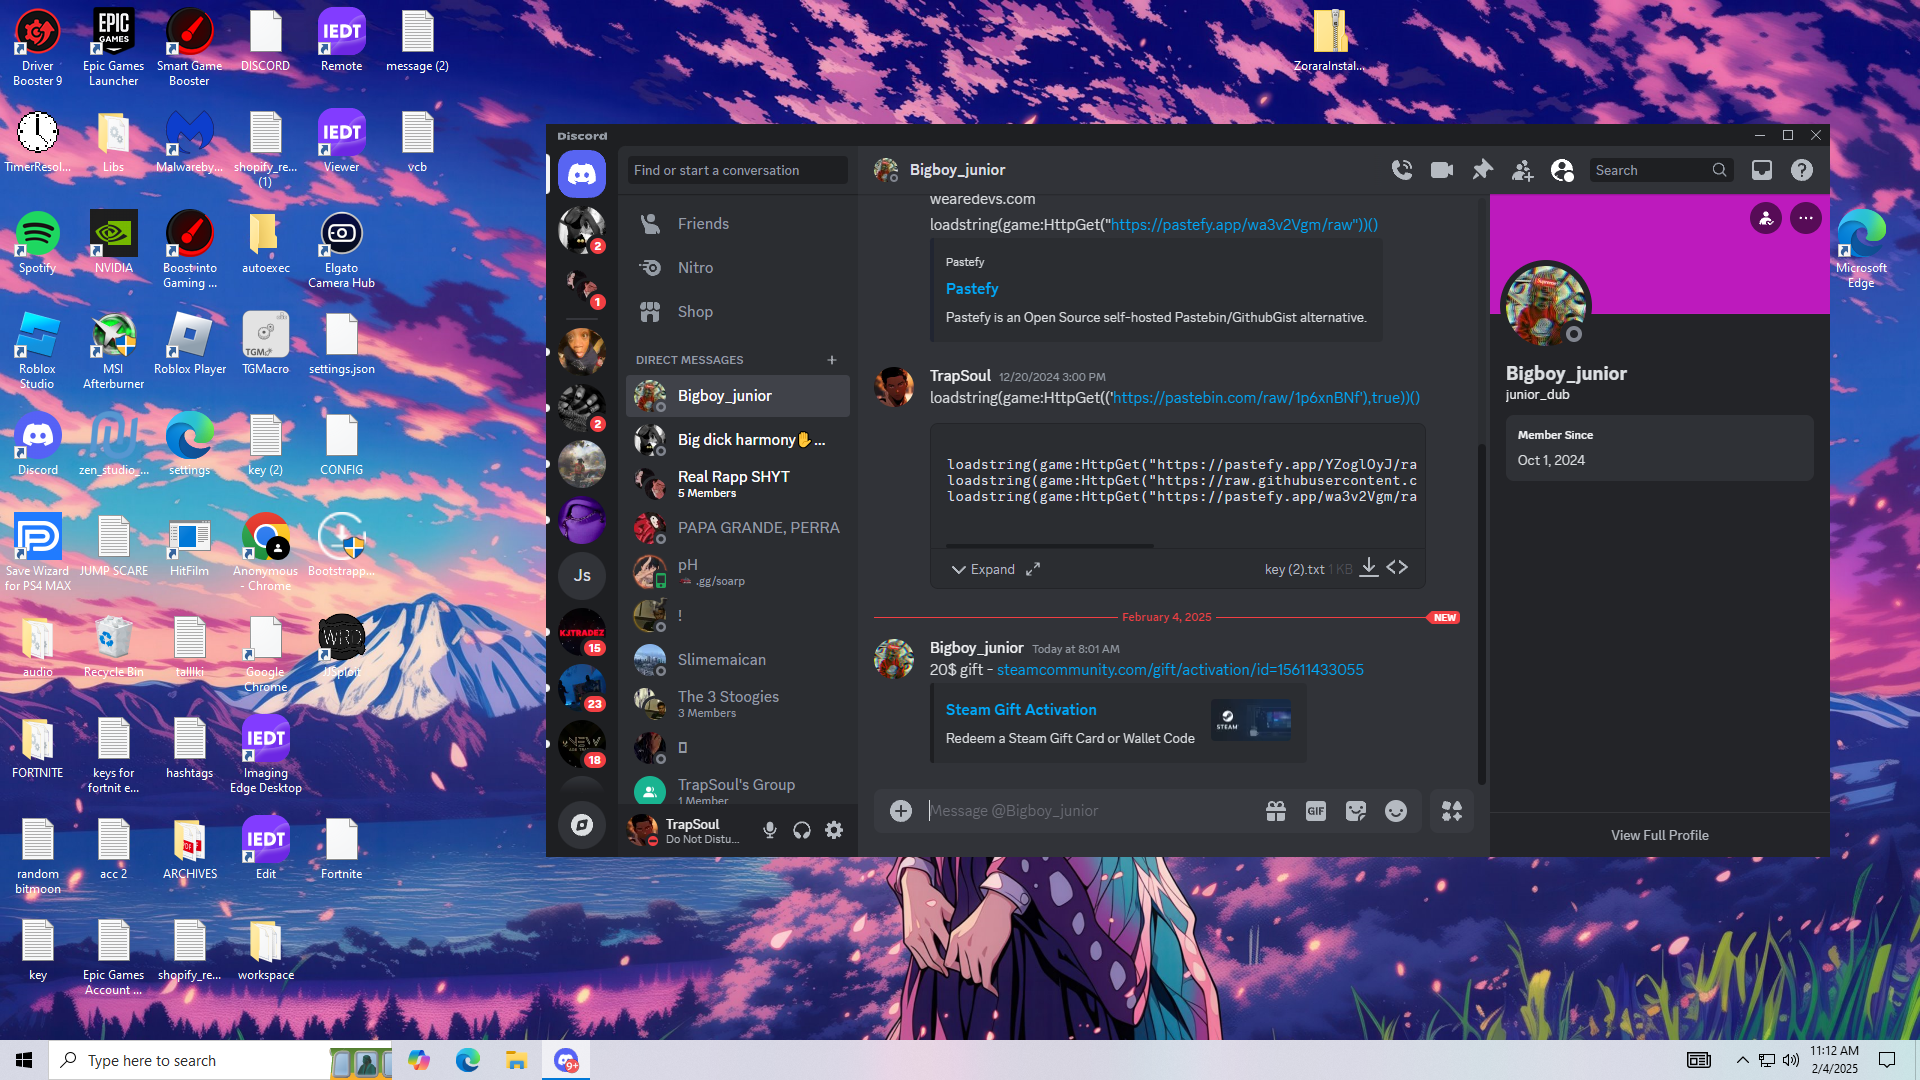Viewport: 1920px width, 1080px height.
Task: Open pinned messages
Action: pyautogui.click(x=1482, y=170)
